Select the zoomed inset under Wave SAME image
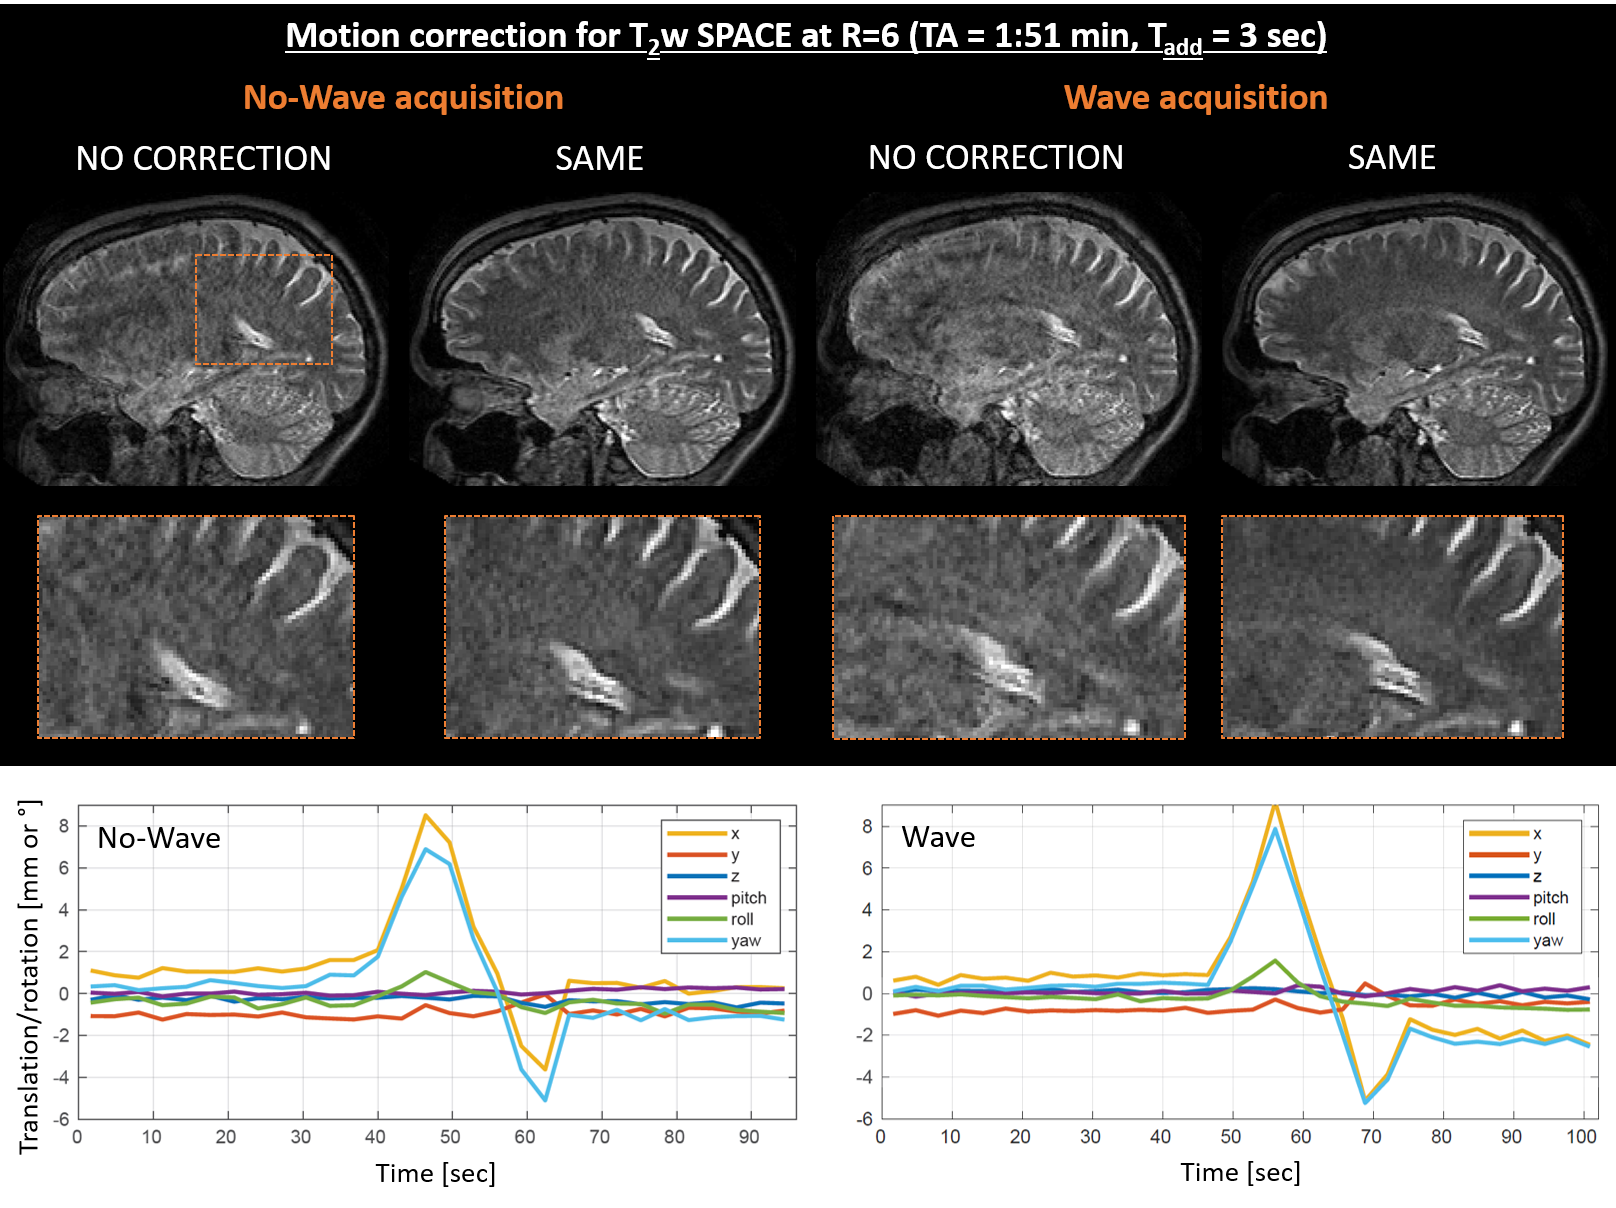Screen dimensions: 1616x1208 (x=1392, y=627)
